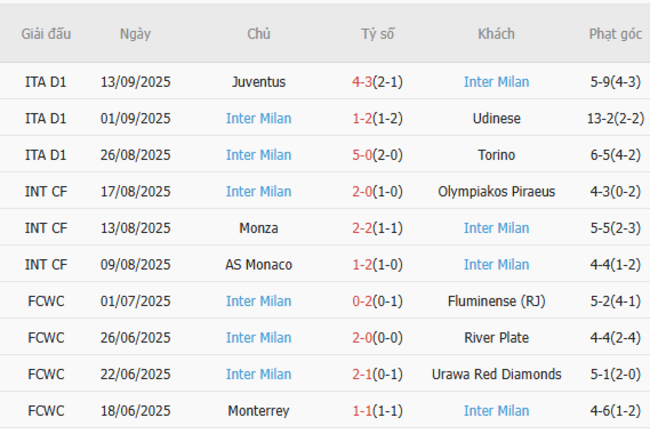Click Inter Milan in the Torino match row

(x=259, y=155)
